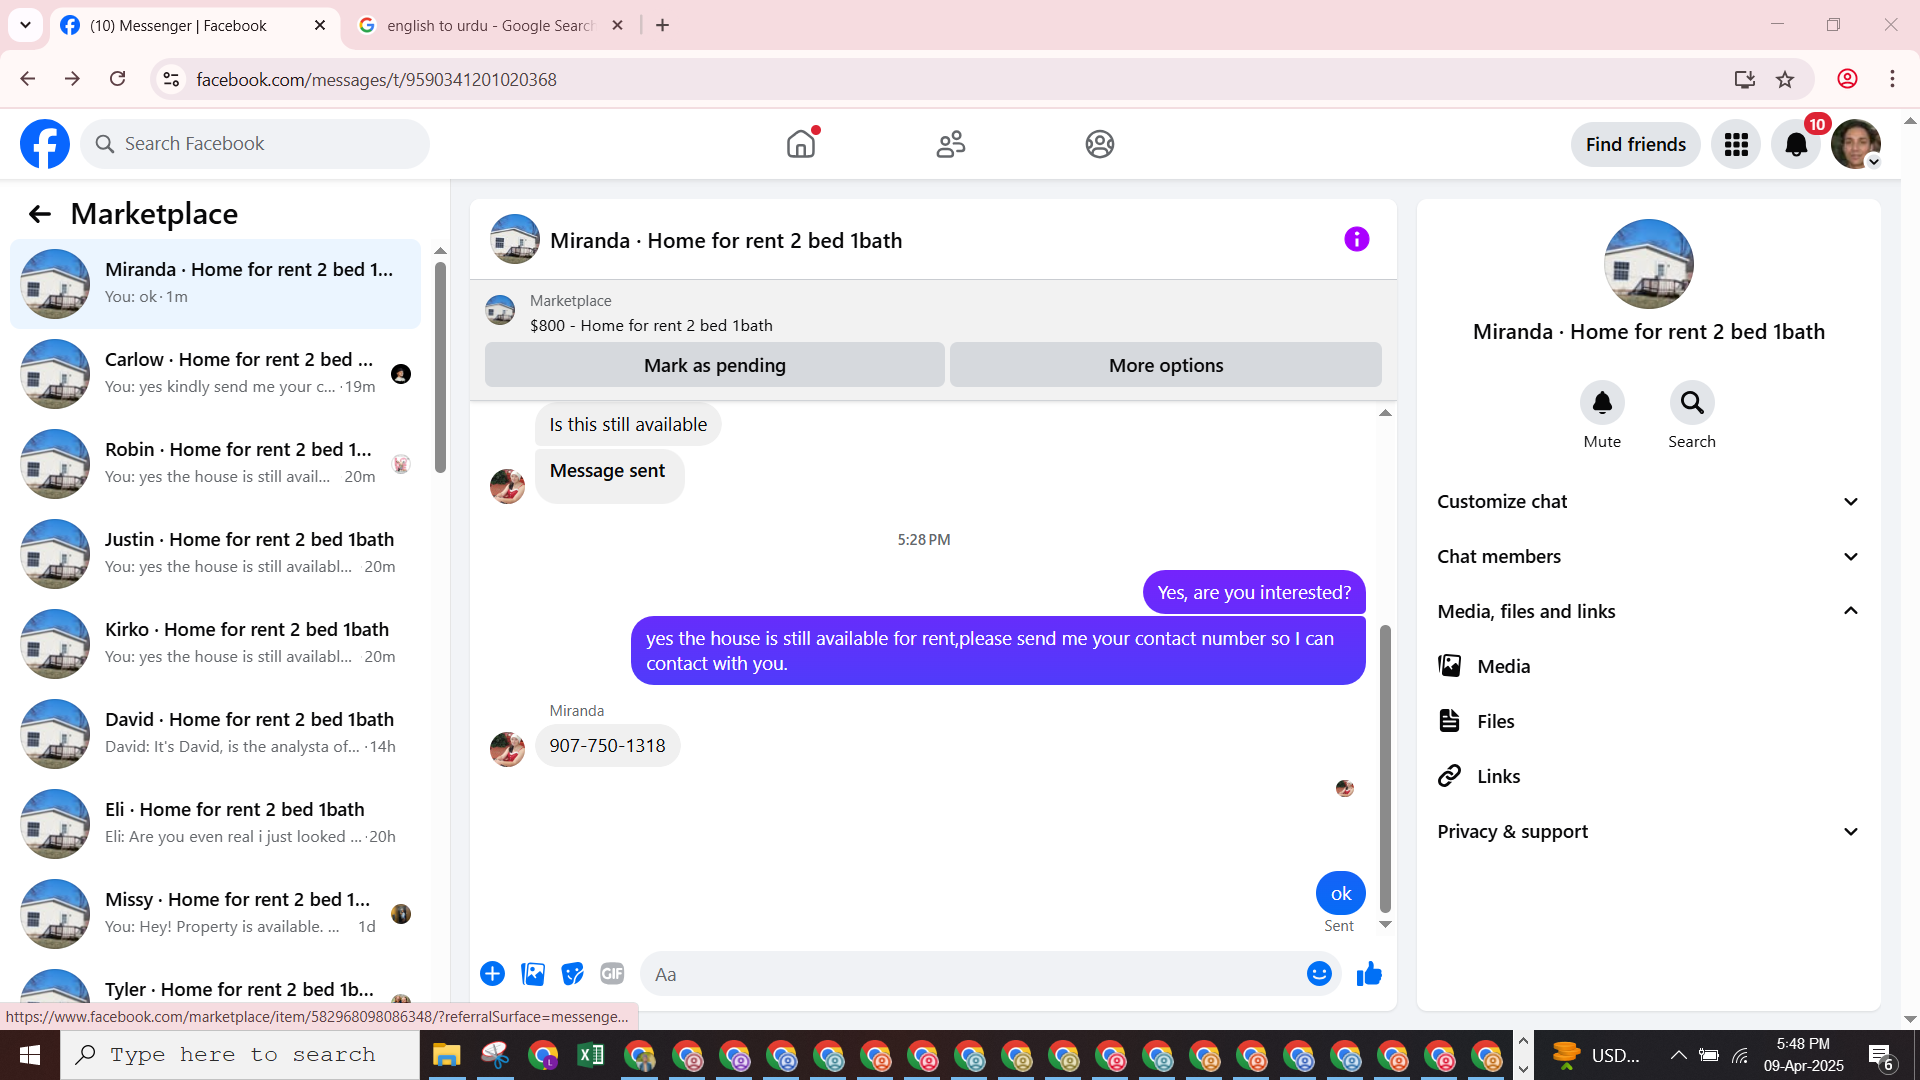Open File Explorer from taskbar

[x=446, y=1055]
